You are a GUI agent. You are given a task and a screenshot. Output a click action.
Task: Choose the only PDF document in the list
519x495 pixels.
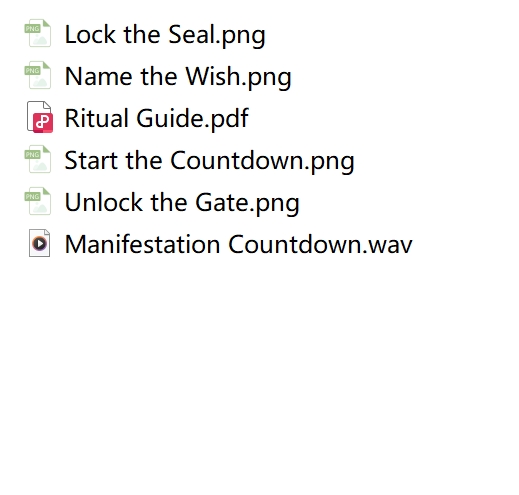(x=157, y=118)
